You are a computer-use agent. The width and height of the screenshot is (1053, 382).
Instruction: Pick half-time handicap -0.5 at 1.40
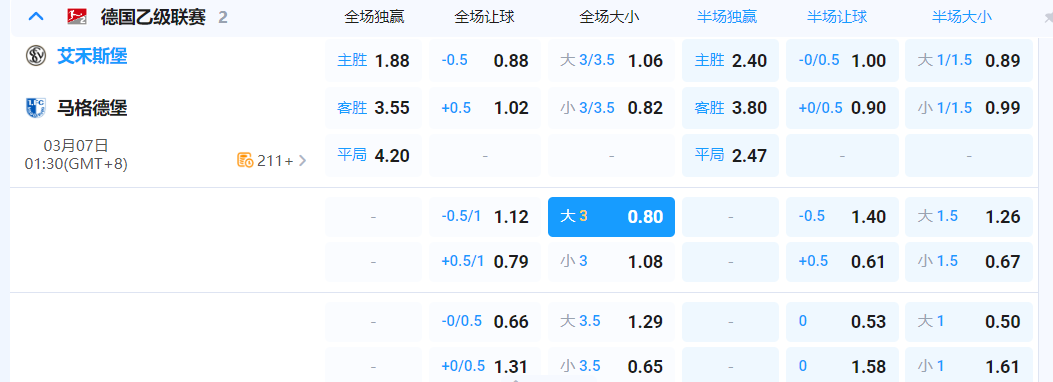pyautogui.click(x=842, y=217)
